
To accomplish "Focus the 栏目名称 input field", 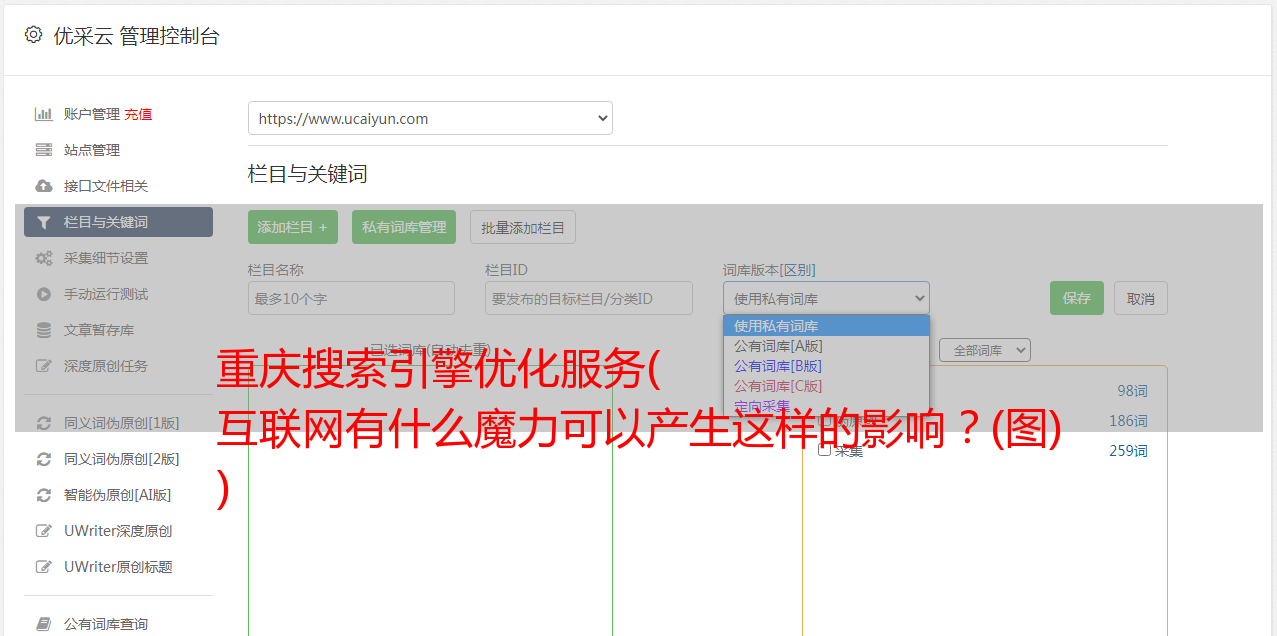I will pos(351,298).
